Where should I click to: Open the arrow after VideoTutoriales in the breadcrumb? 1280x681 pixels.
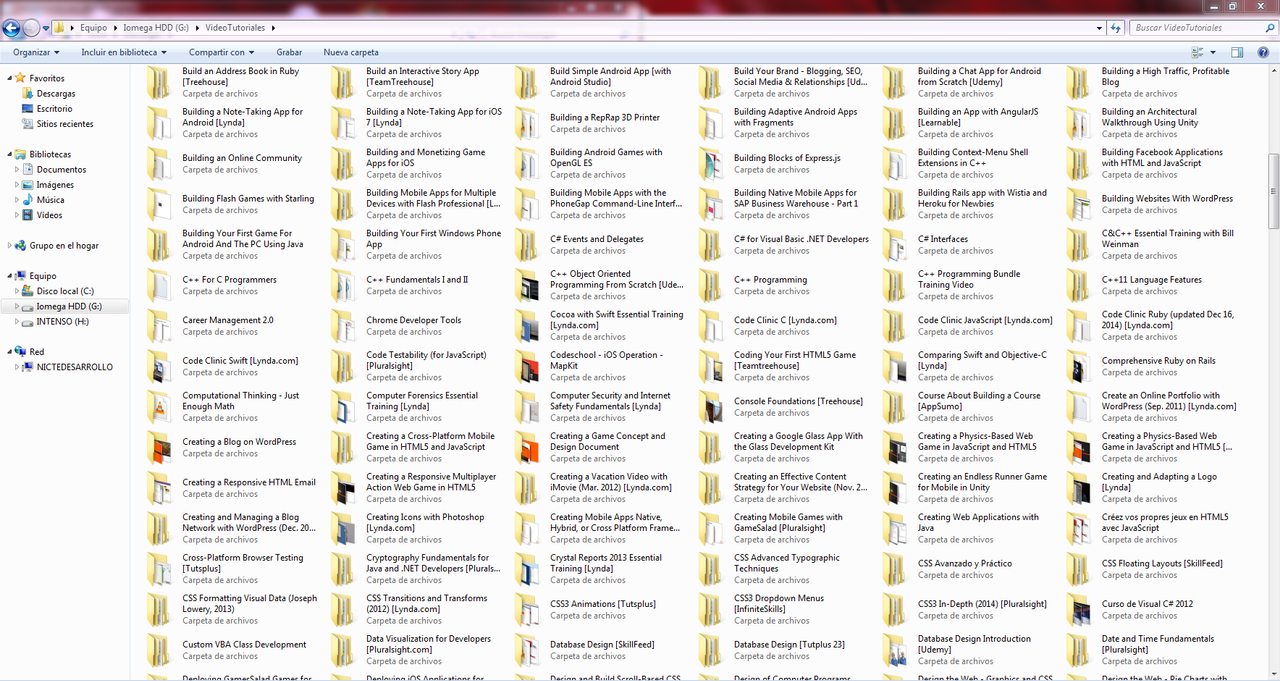tap(274, 28)
